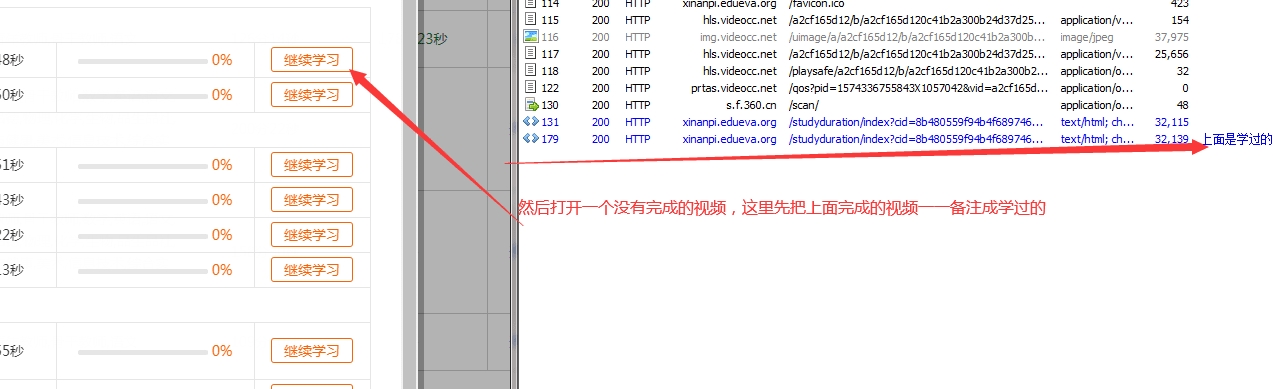Select document icon of session 115
The width and height of the screenshot is (1273, 389).
pyautogui.click(x=530, y=20)
